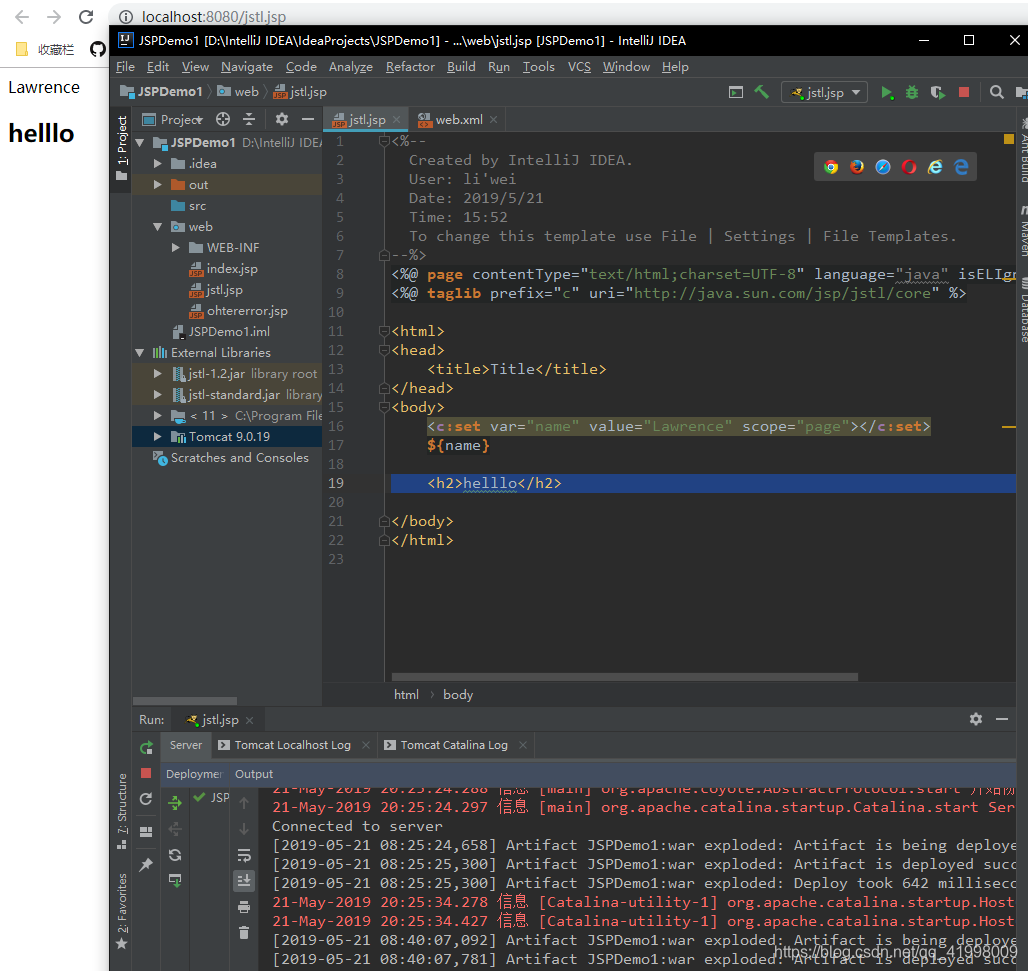This screenshot has width=1028, height=971.
Task: Expand the Tomcat 9.0.19 library
Action: tap(157, 436)
